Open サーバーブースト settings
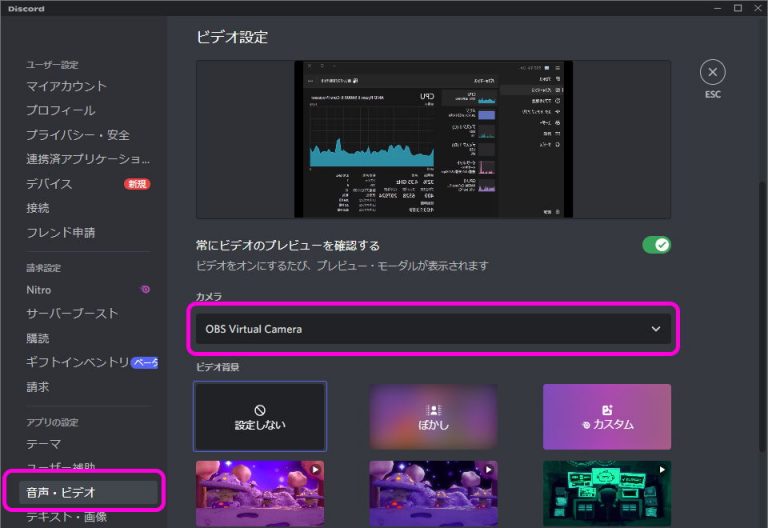 tap(72, 313)
